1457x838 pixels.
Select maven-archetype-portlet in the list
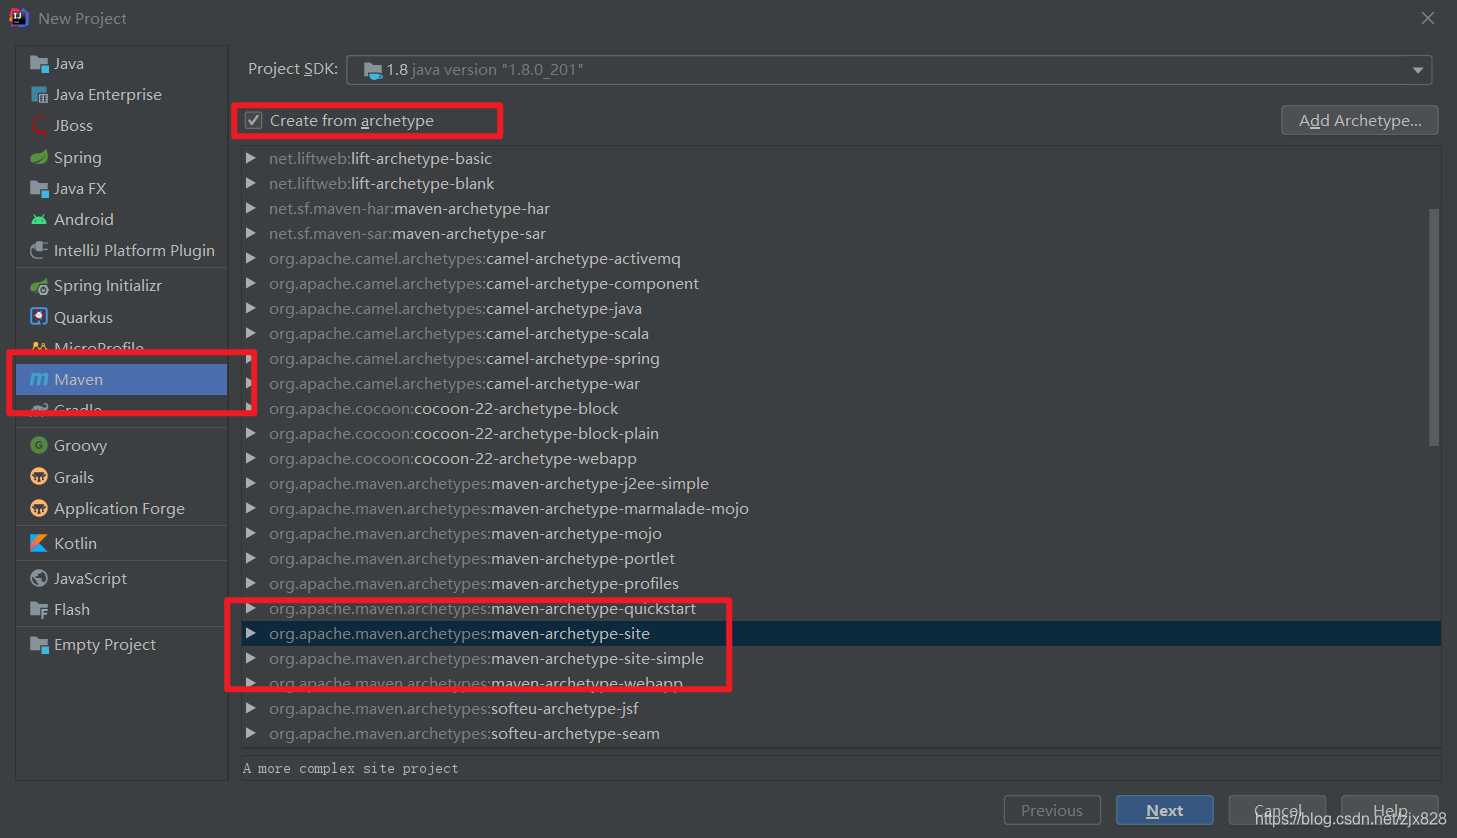(841, 558)
